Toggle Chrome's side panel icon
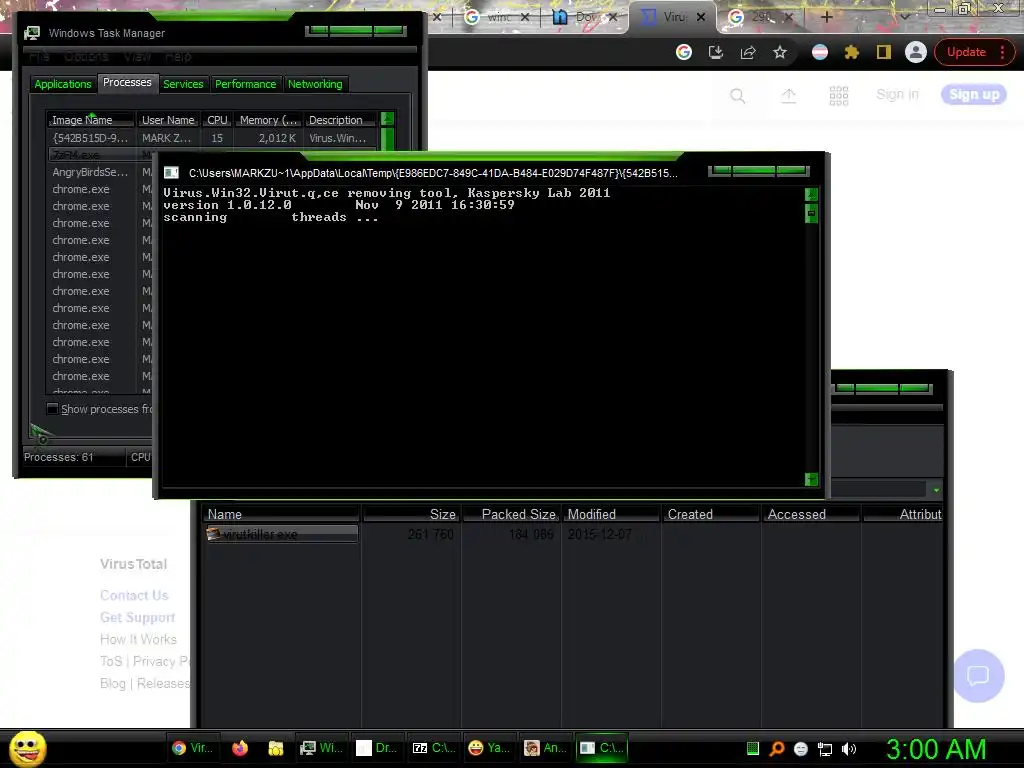The width and height of the screenshot is (1024, 768). 884,52
